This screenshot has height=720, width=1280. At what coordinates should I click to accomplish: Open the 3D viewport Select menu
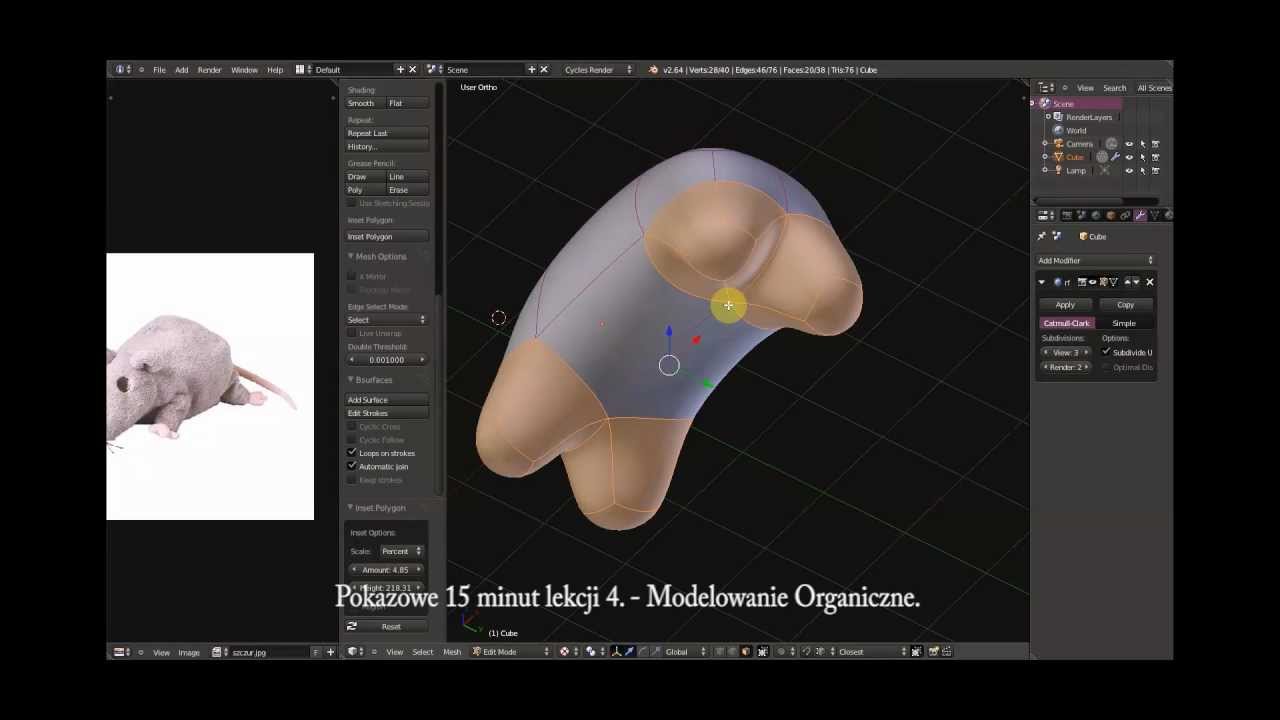tap(423, 652)
